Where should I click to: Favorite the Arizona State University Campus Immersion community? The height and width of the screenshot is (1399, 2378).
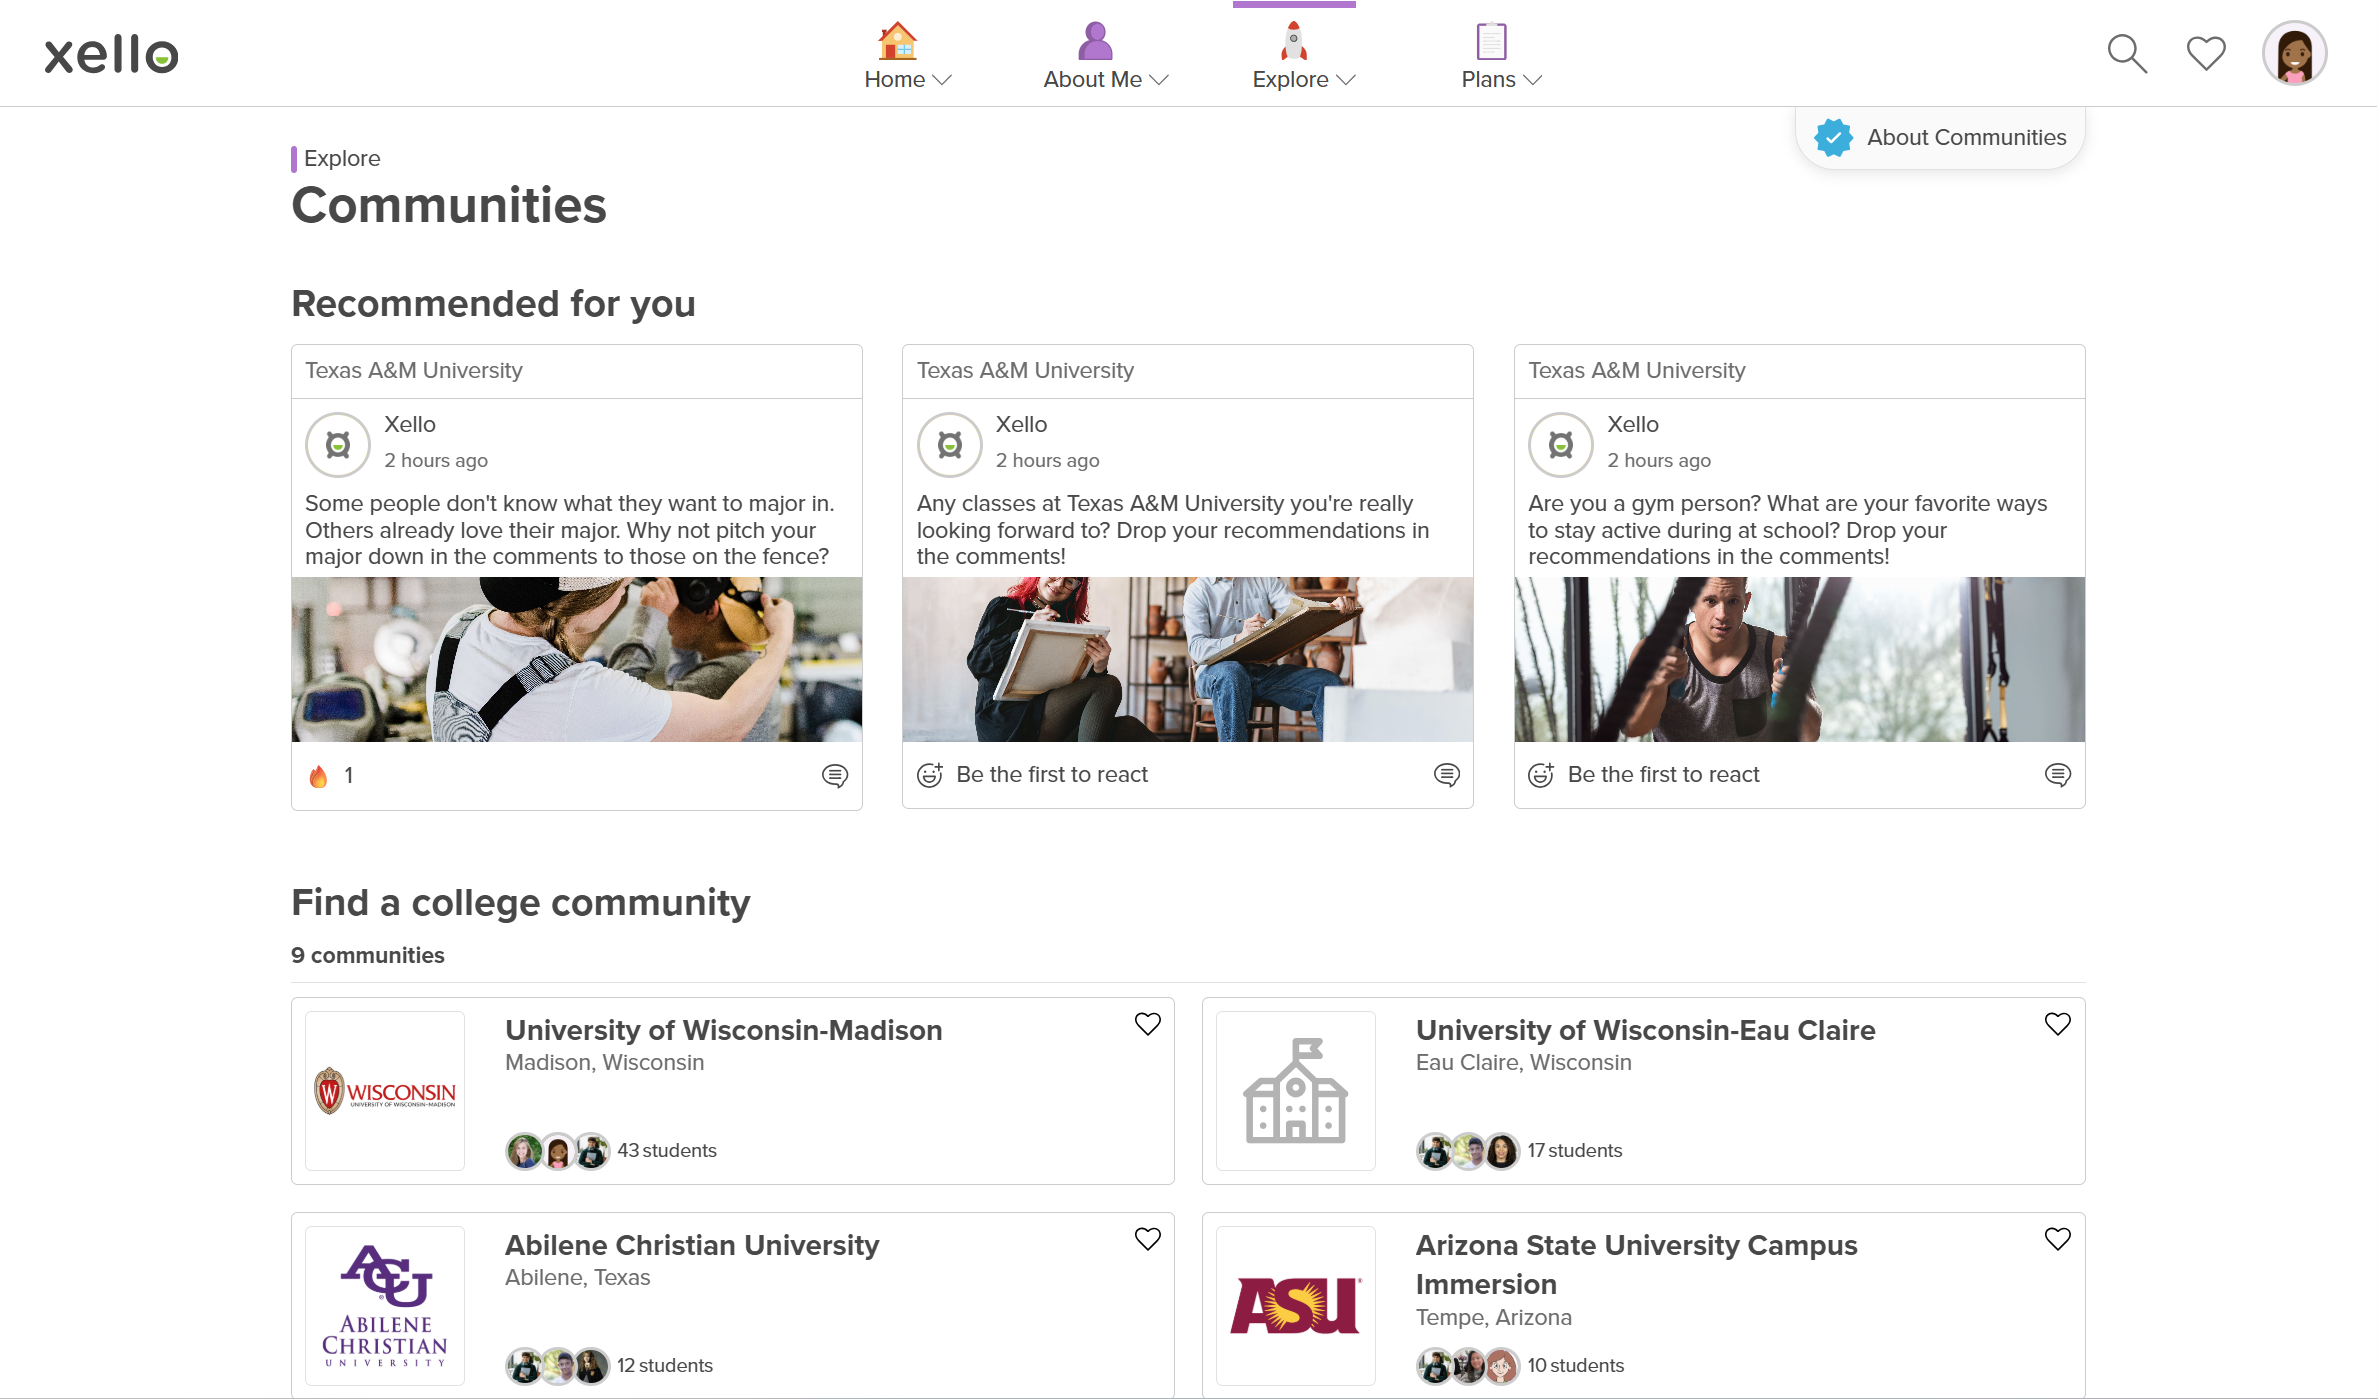pos(2058,1238)
